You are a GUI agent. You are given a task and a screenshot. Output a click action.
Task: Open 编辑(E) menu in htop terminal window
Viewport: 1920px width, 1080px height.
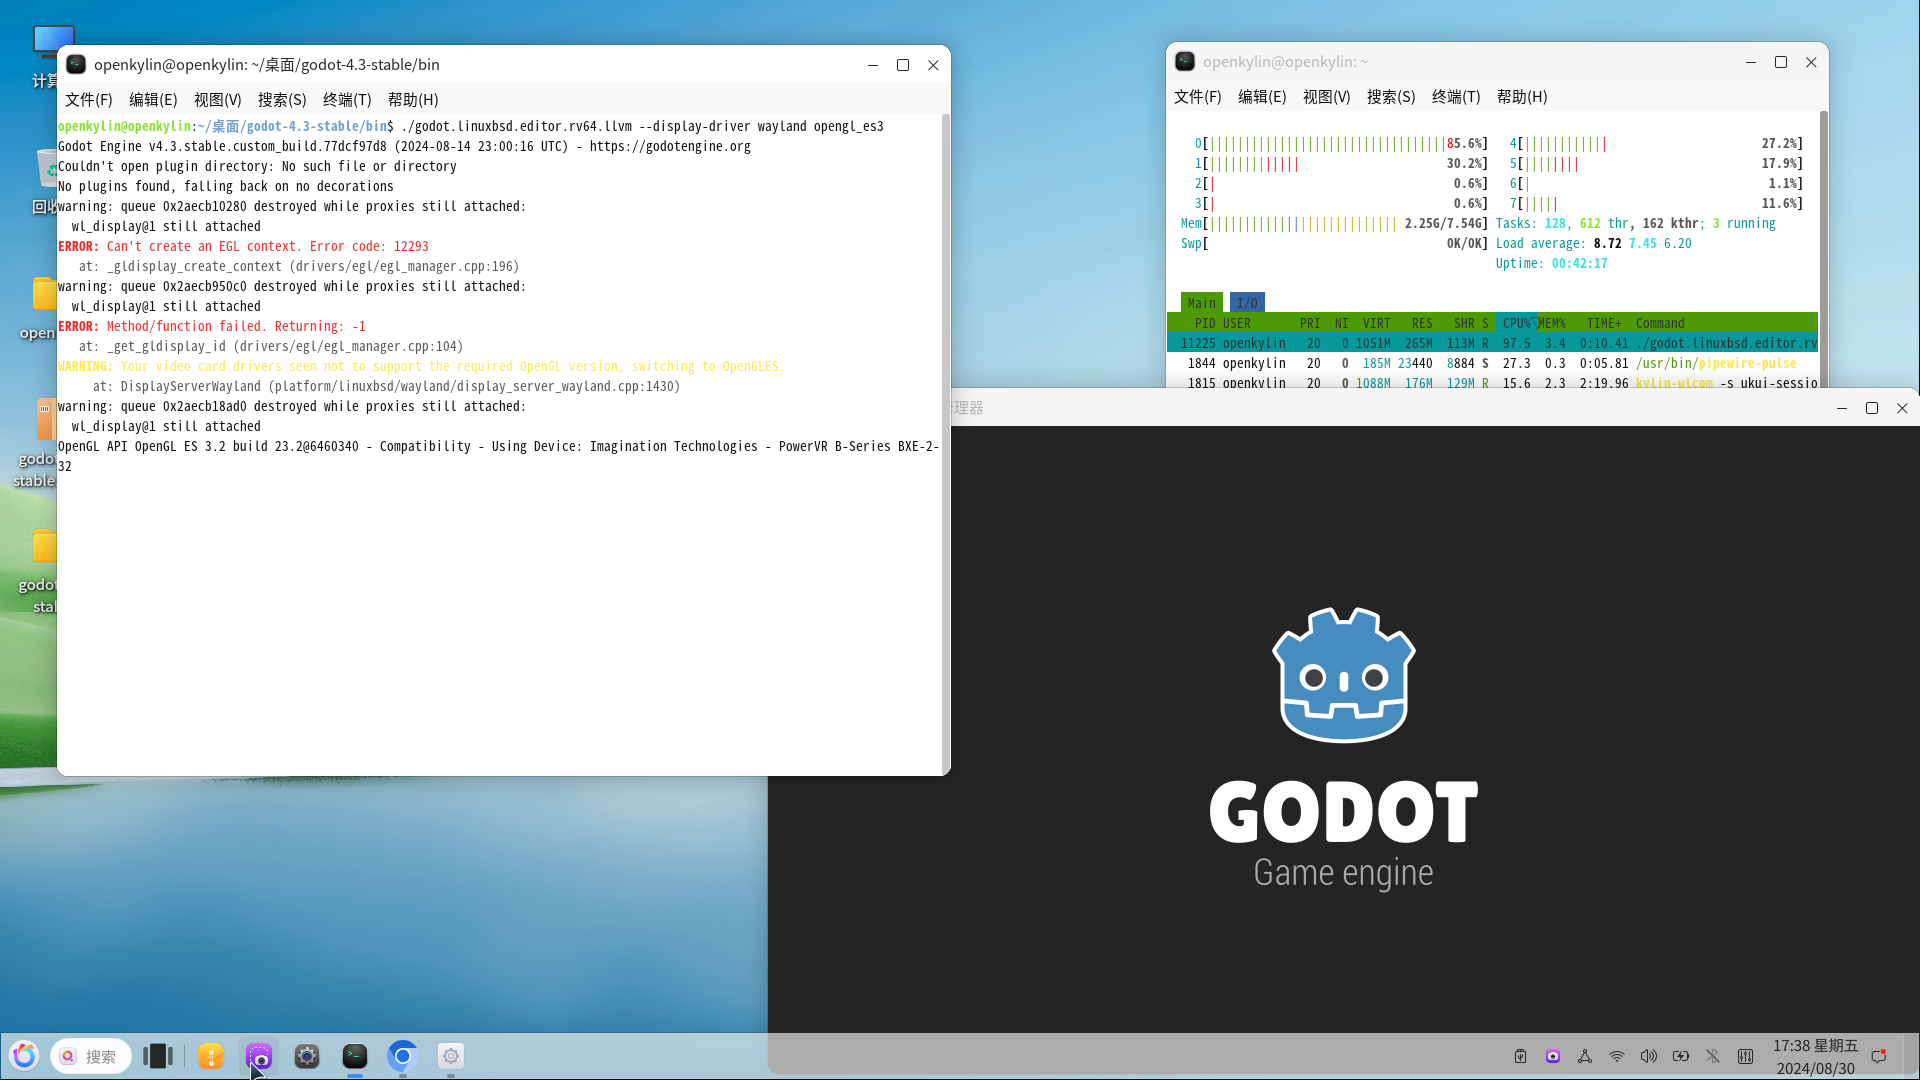pyautogui.click(x=1262, y=97)
